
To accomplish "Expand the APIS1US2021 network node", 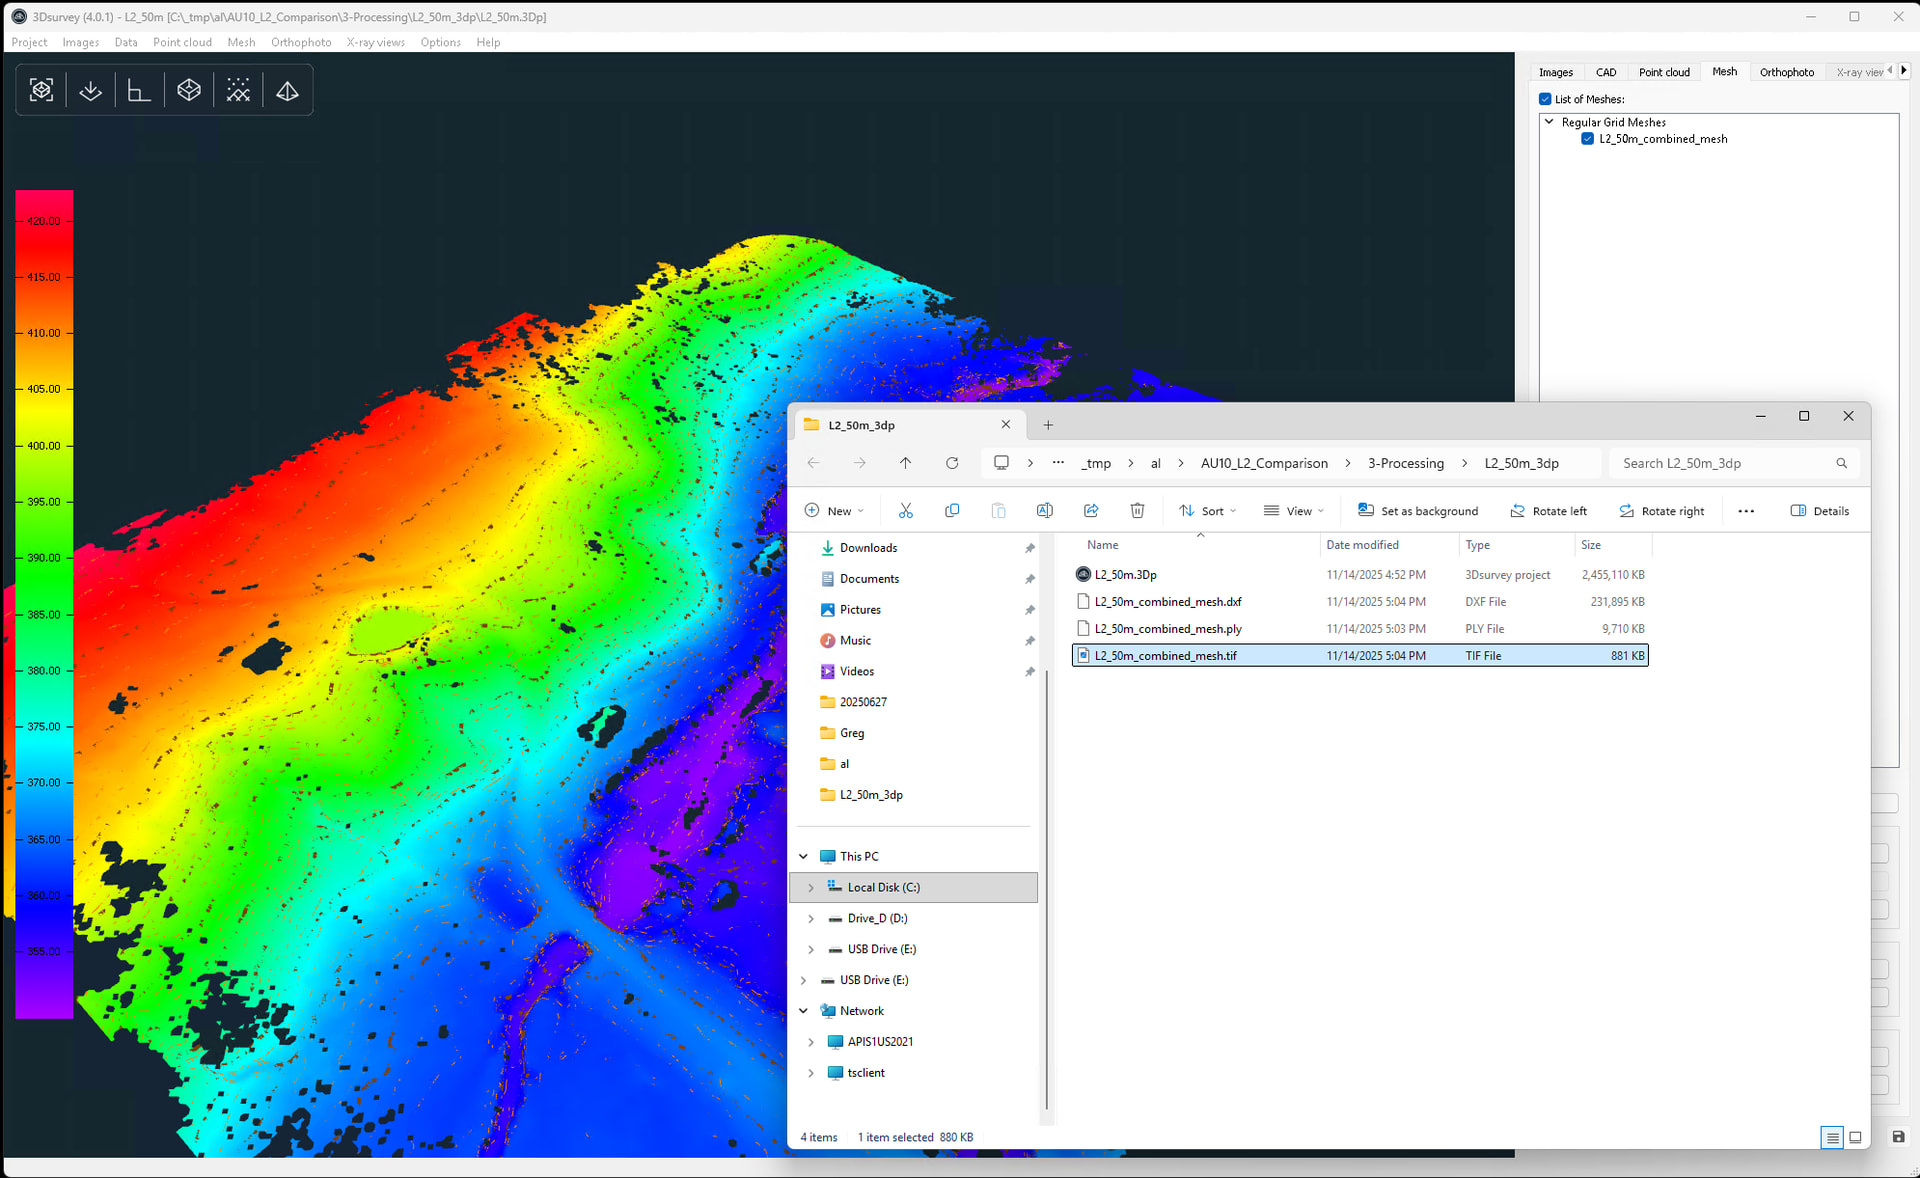I will [x=811, y=1042].
